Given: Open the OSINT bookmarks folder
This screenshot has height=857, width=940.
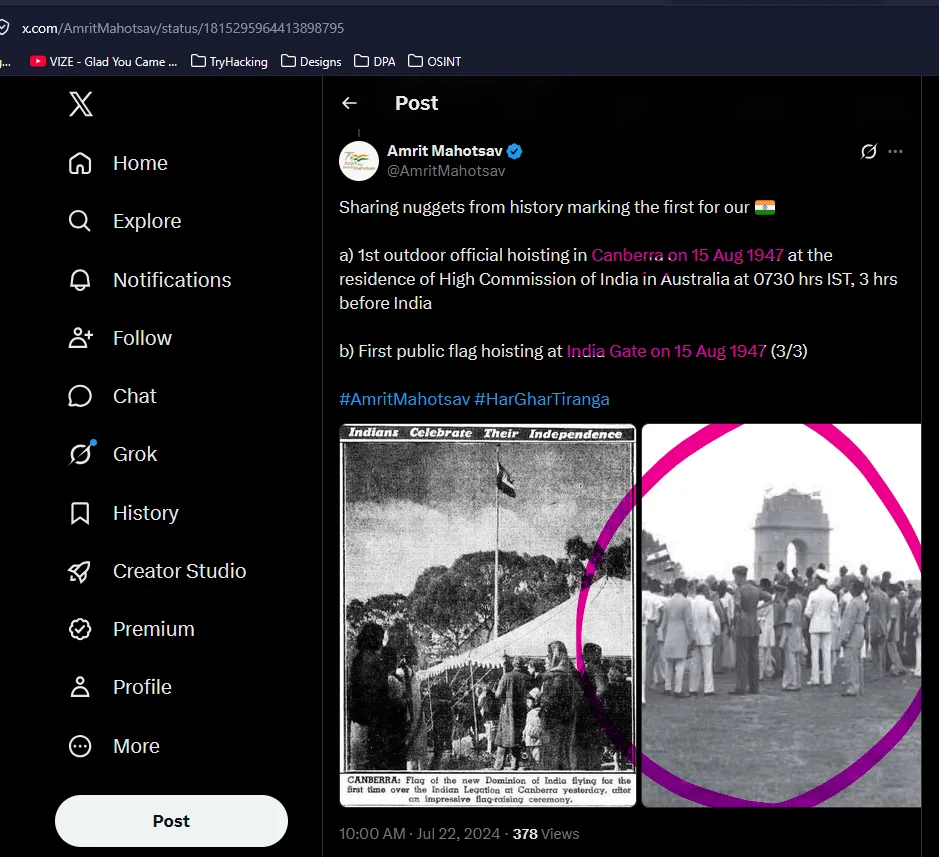Looking at the screenshot, I should [435, 62].
